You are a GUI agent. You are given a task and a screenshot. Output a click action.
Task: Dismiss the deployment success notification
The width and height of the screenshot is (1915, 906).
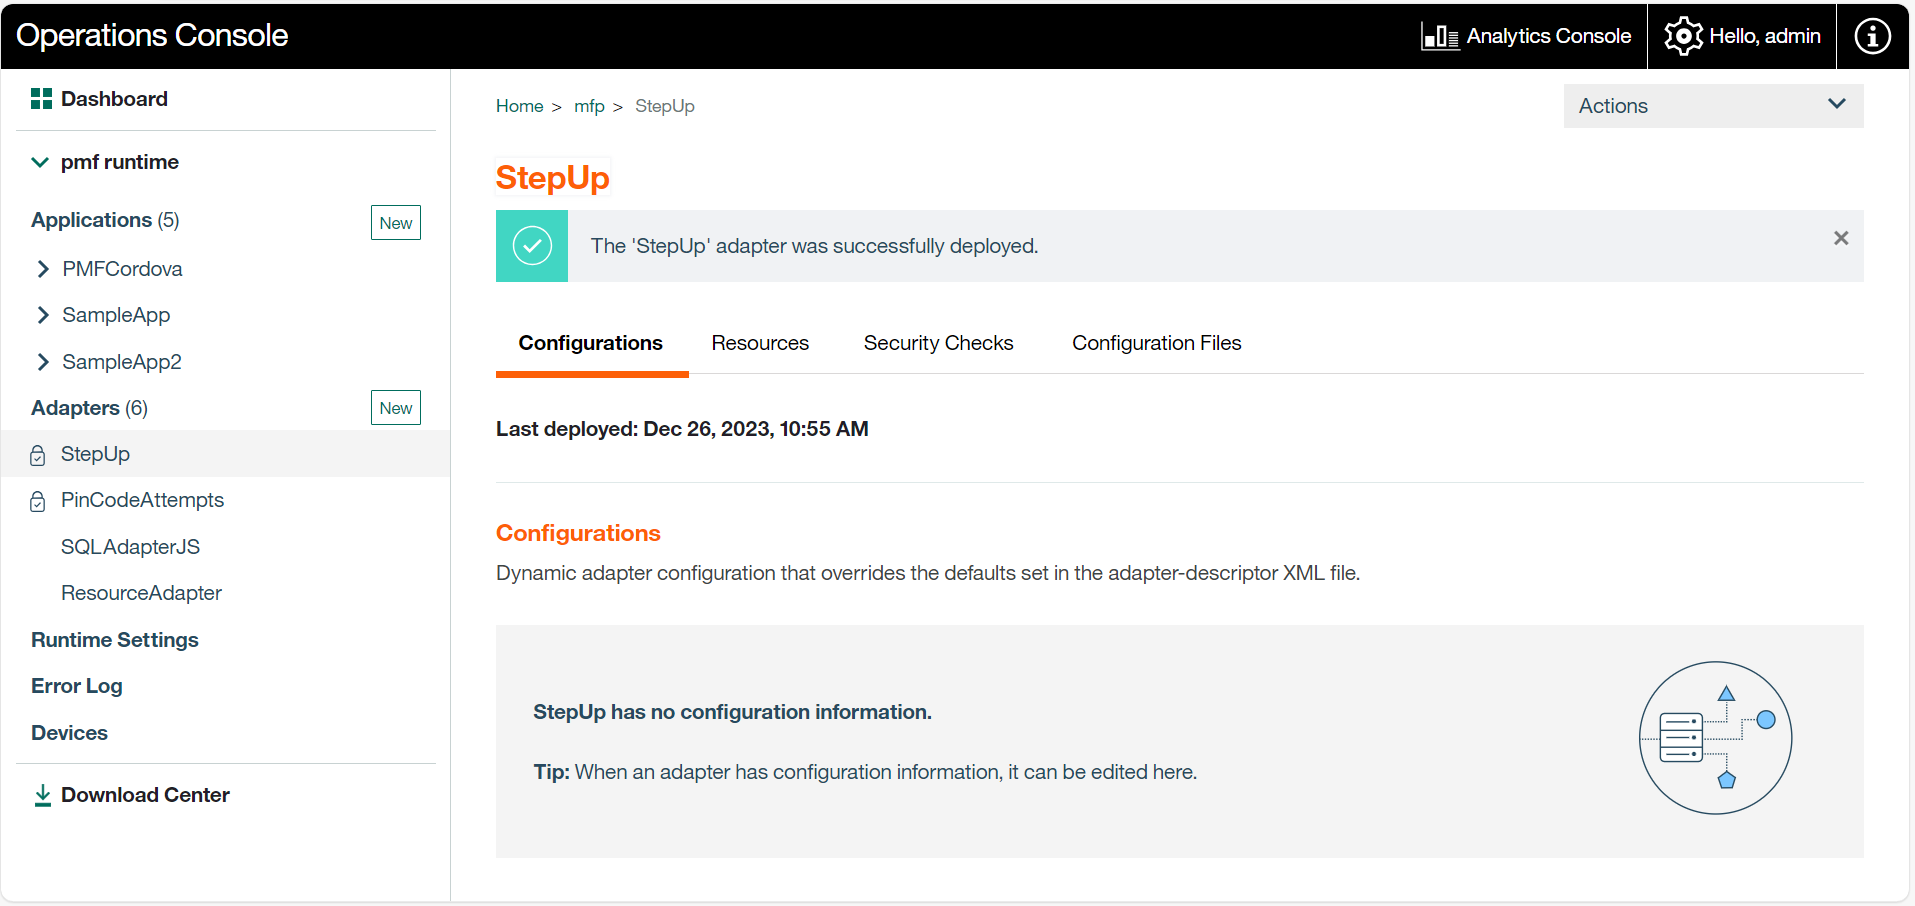[x=1840, y=238]
